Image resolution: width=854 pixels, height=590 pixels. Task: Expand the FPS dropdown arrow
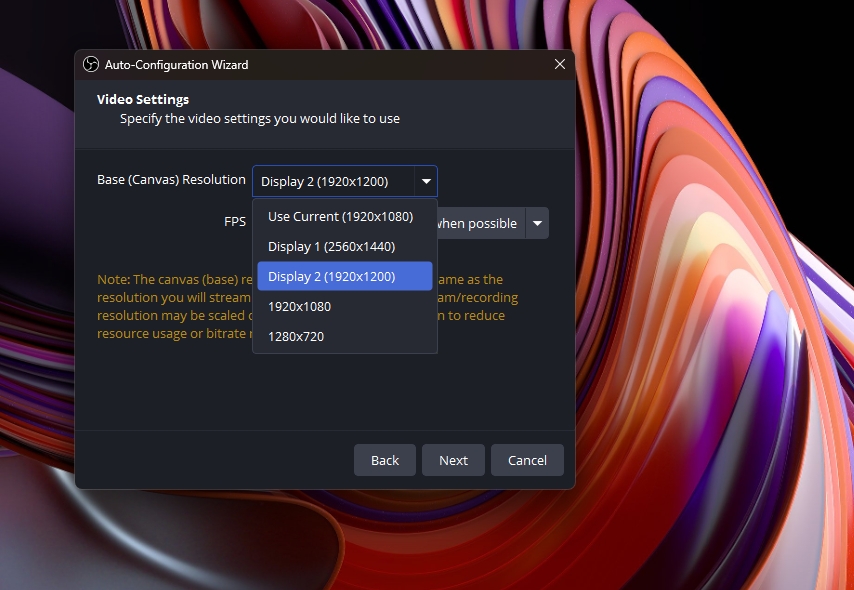click(x=538, y=223)
